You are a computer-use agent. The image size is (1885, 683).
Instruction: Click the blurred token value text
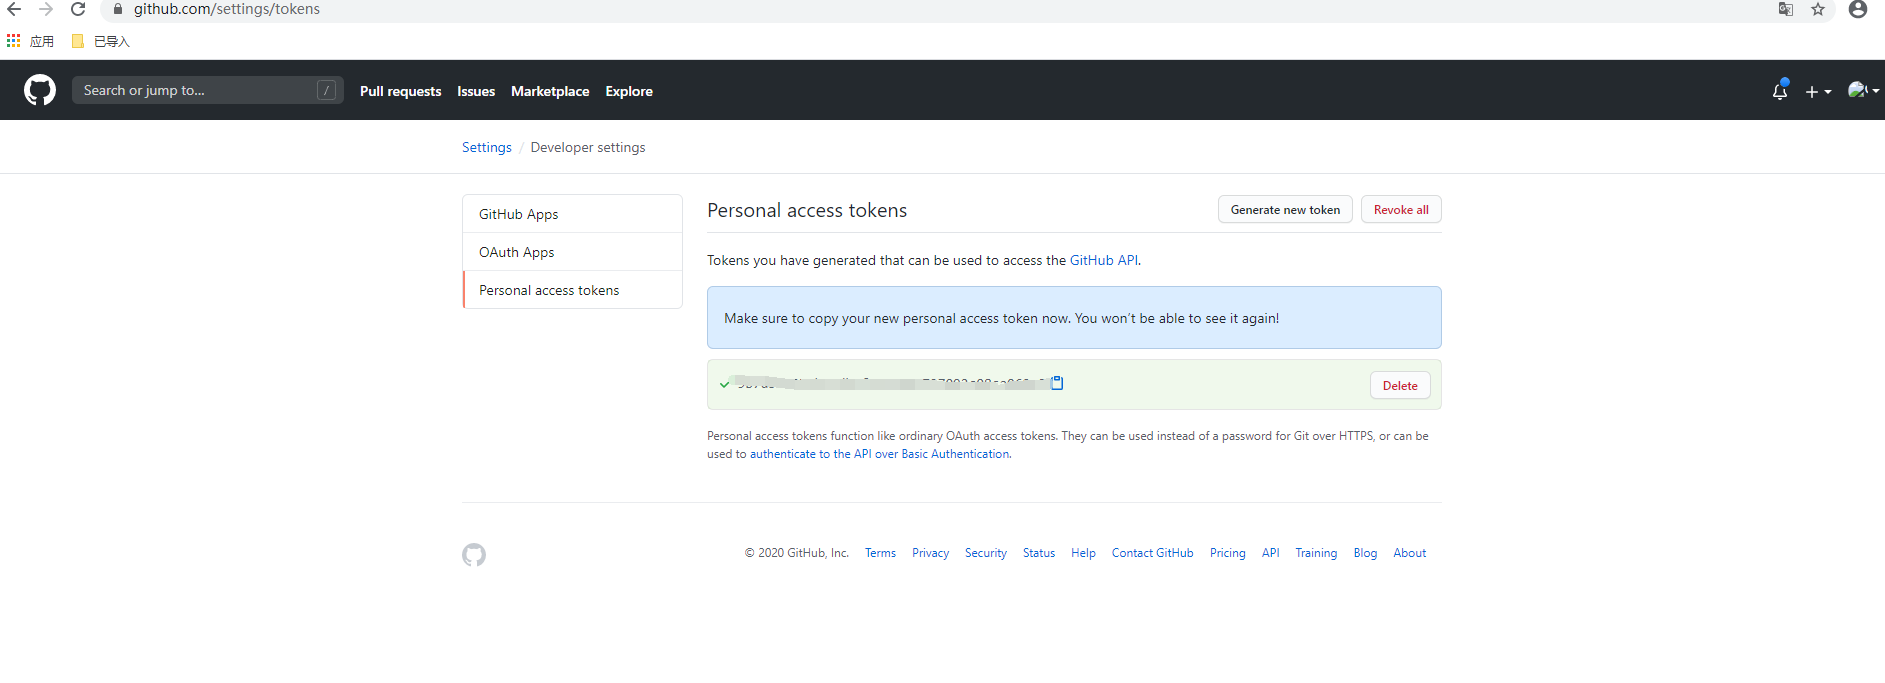click(x=891, y=383)
